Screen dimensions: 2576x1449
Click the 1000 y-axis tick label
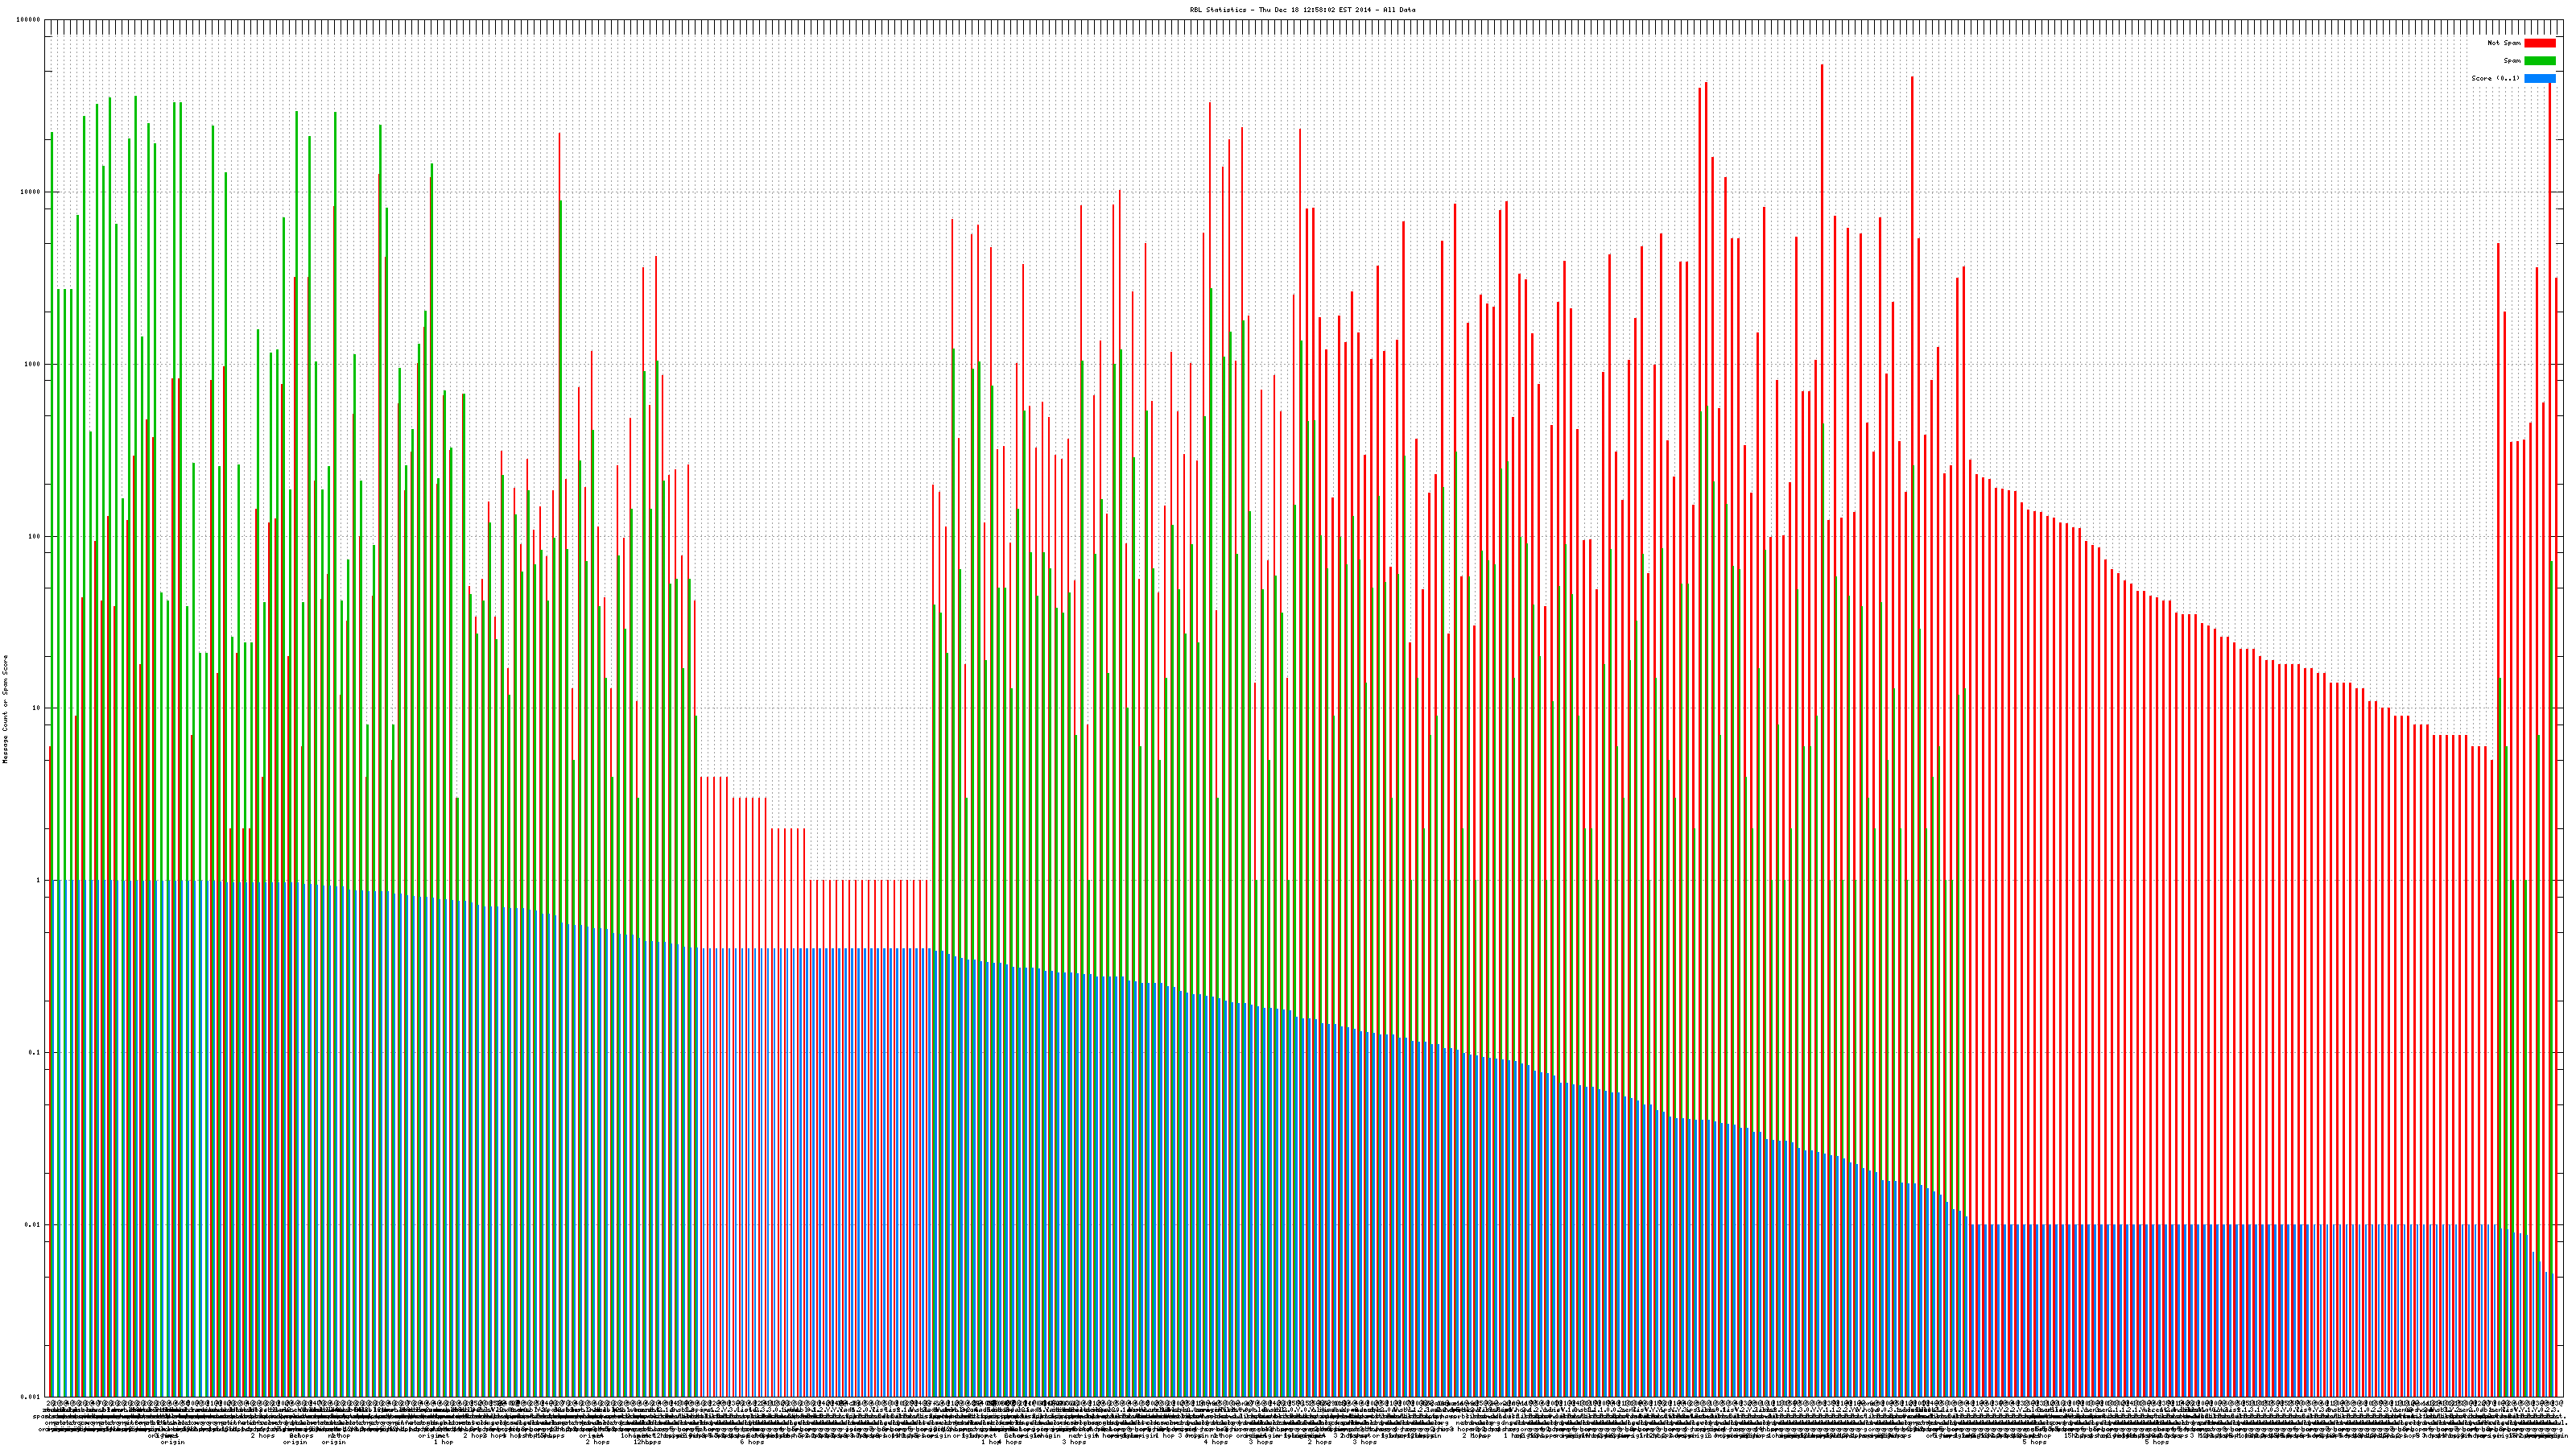[33, 364]
